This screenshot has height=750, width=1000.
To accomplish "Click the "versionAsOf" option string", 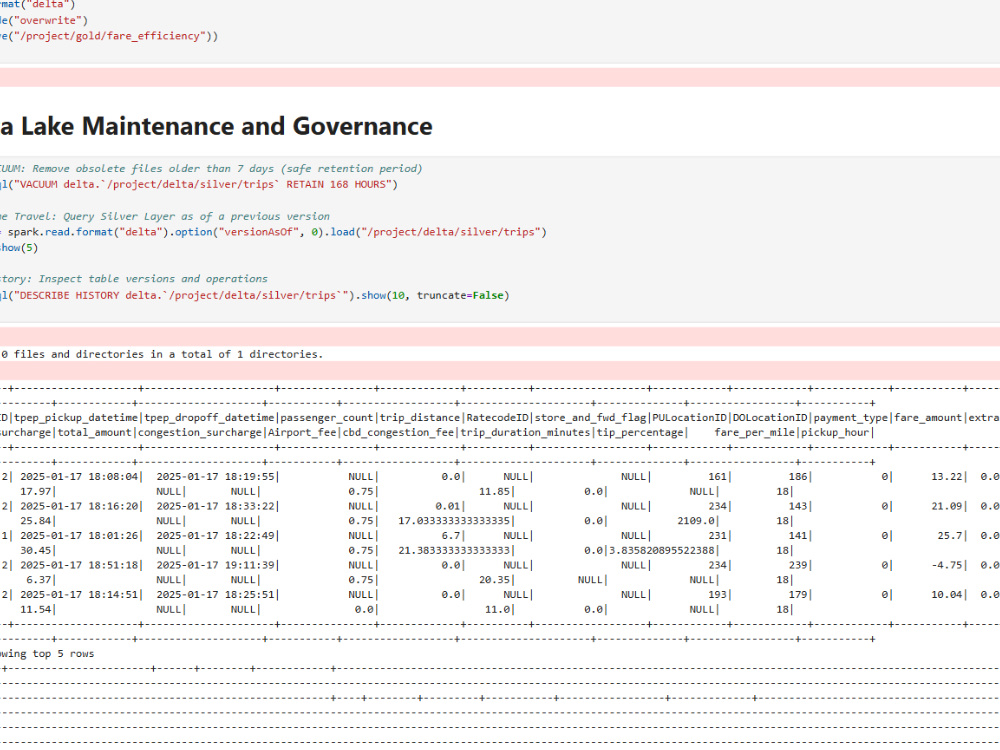I will click(x=261, y=232).
